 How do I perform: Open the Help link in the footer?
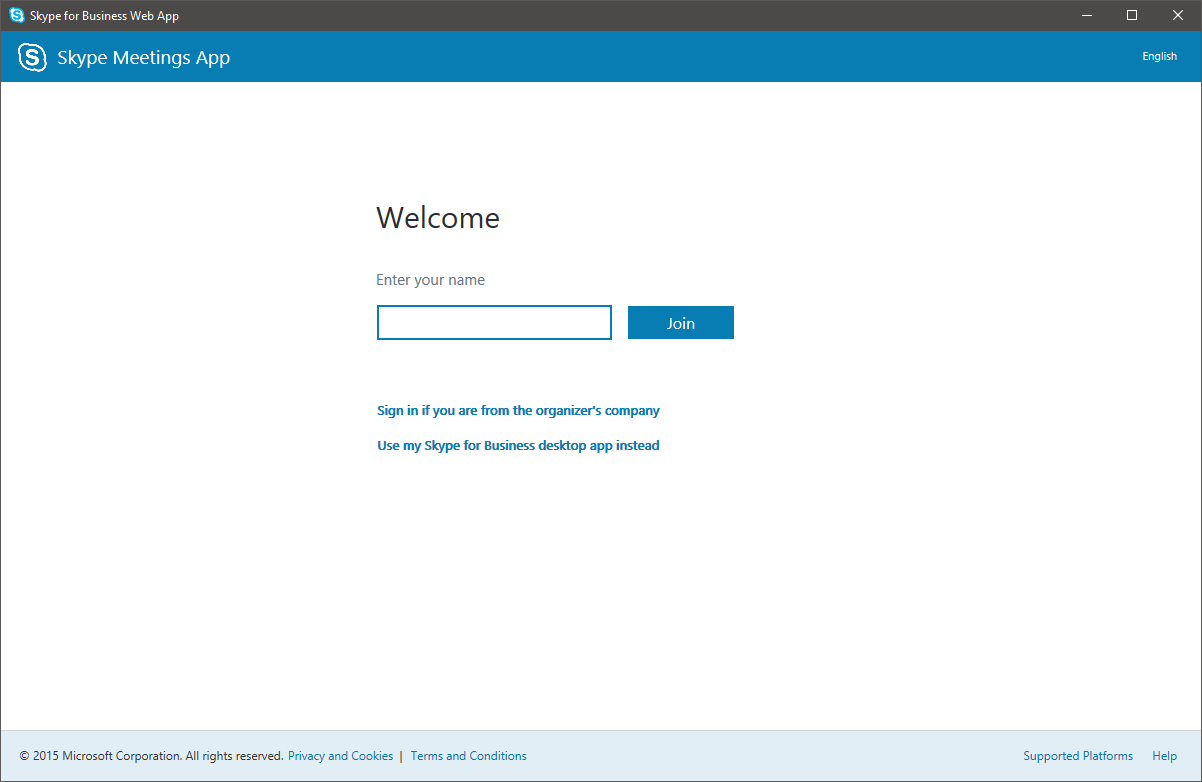1164,756
